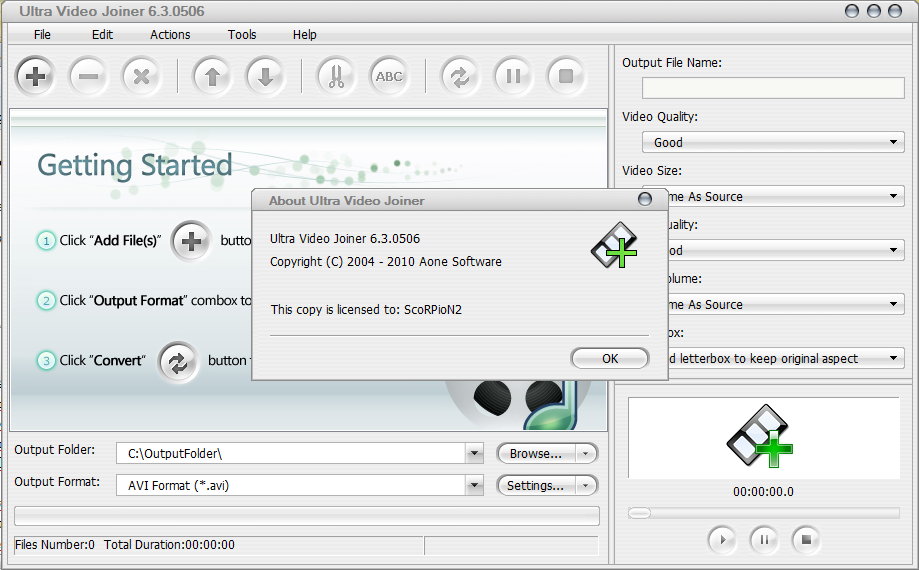Viewport: 919px width, 570px height.
Task: Click the Remove file minus toolbar button
Action: [x=89, y=76]
